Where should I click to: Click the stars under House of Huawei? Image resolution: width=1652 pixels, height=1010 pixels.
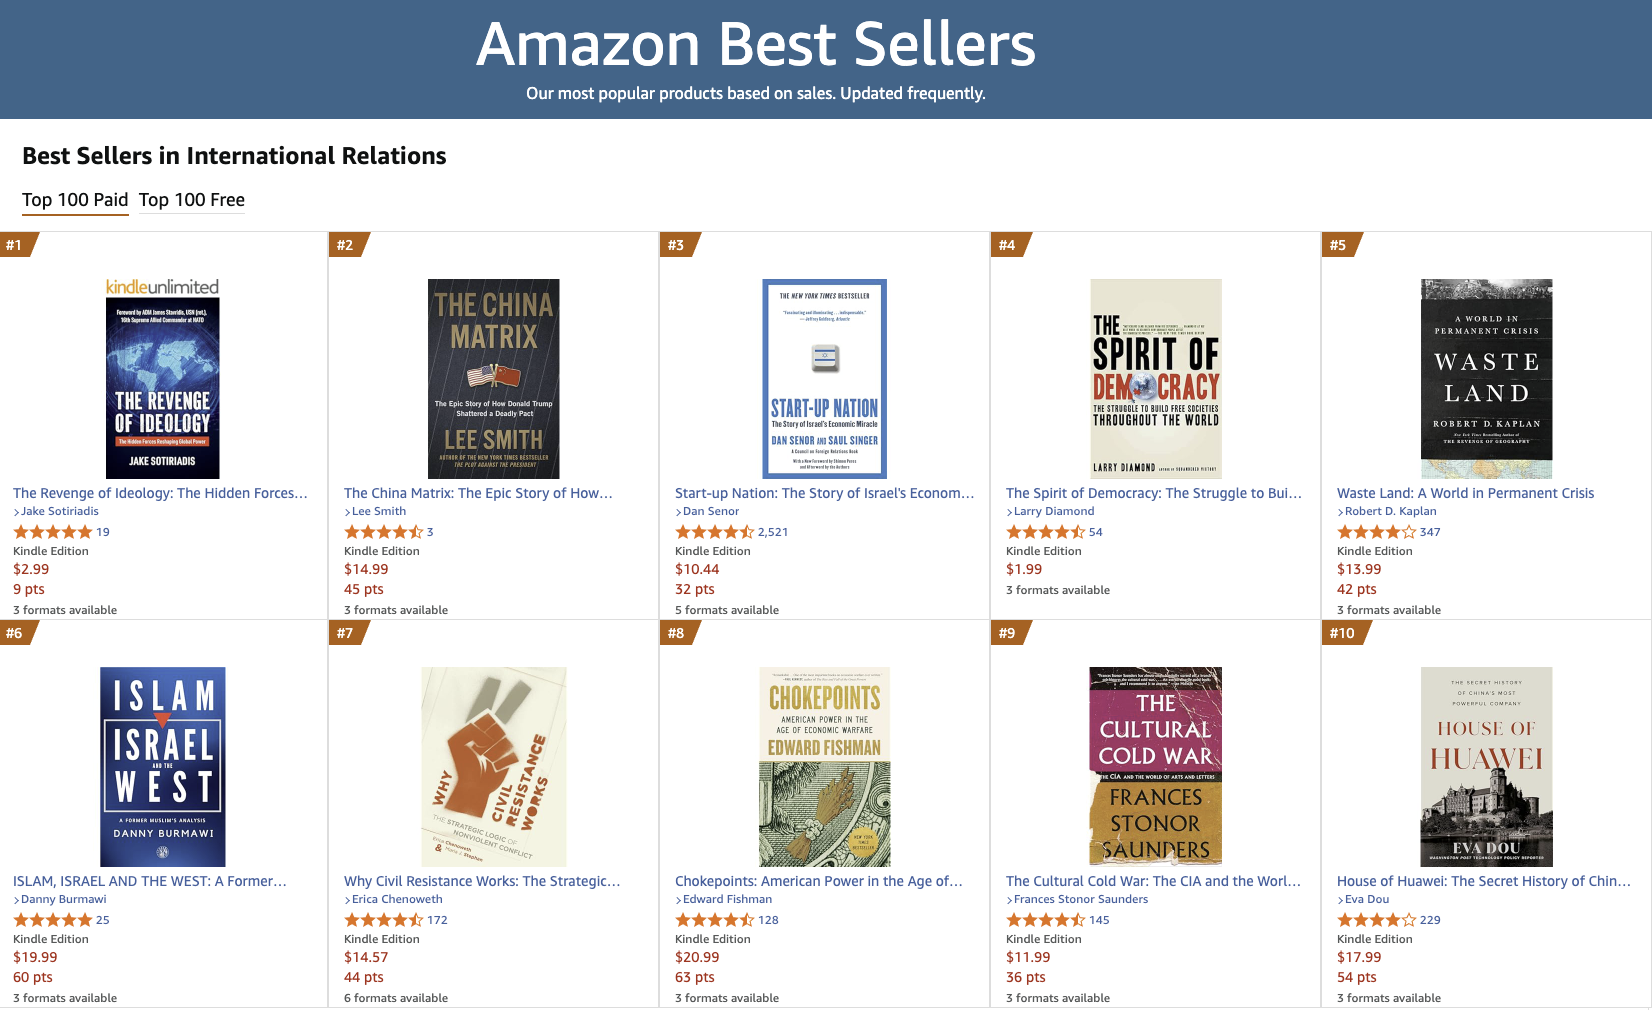tap(1376, 920)
